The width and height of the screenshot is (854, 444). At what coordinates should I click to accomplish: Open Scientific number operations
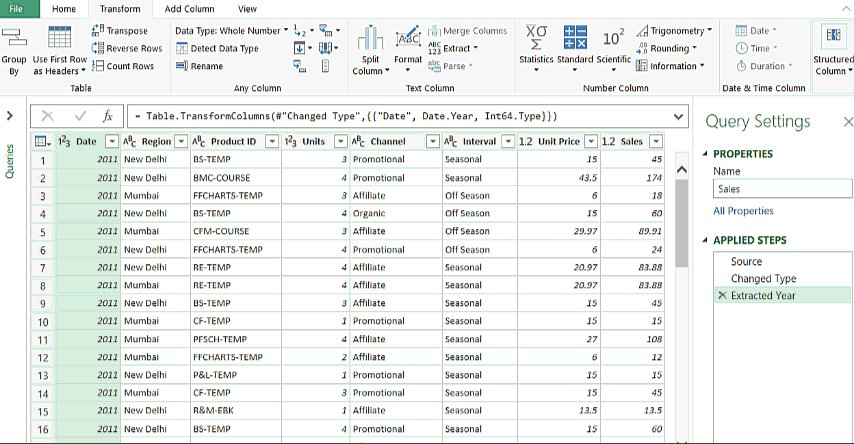613,50
